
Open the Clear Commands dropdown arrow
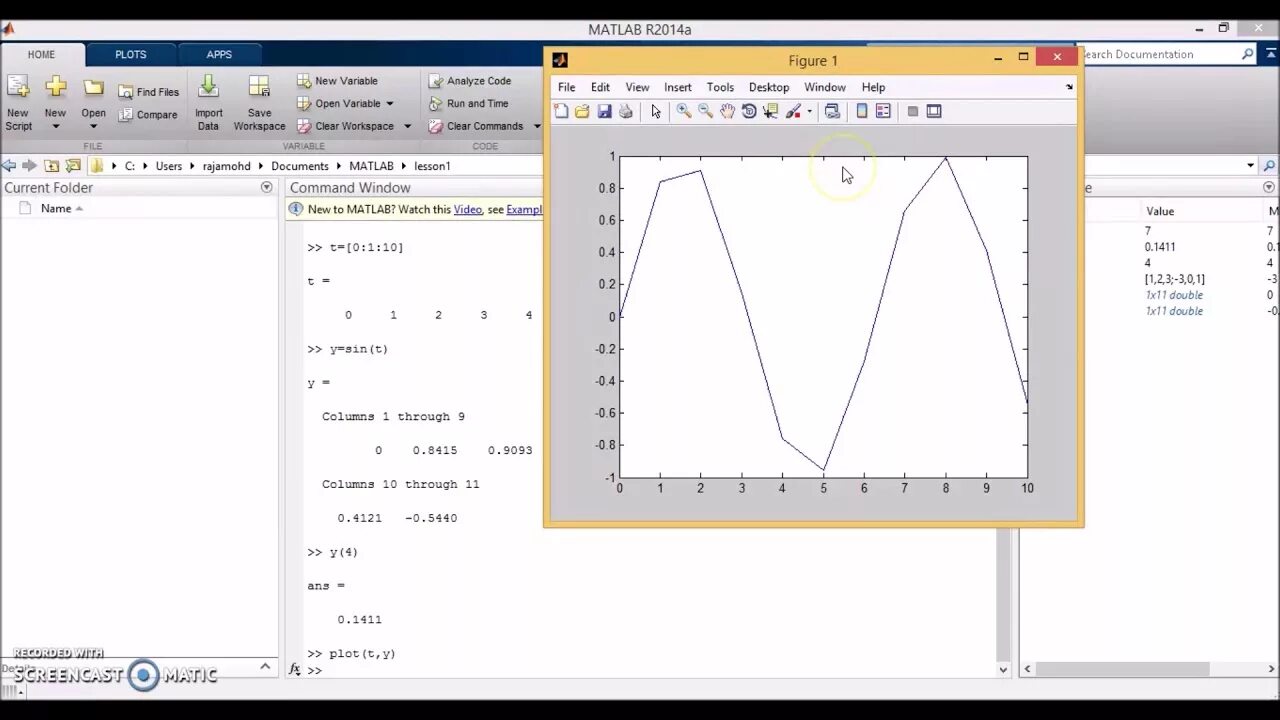coord(537,126)
